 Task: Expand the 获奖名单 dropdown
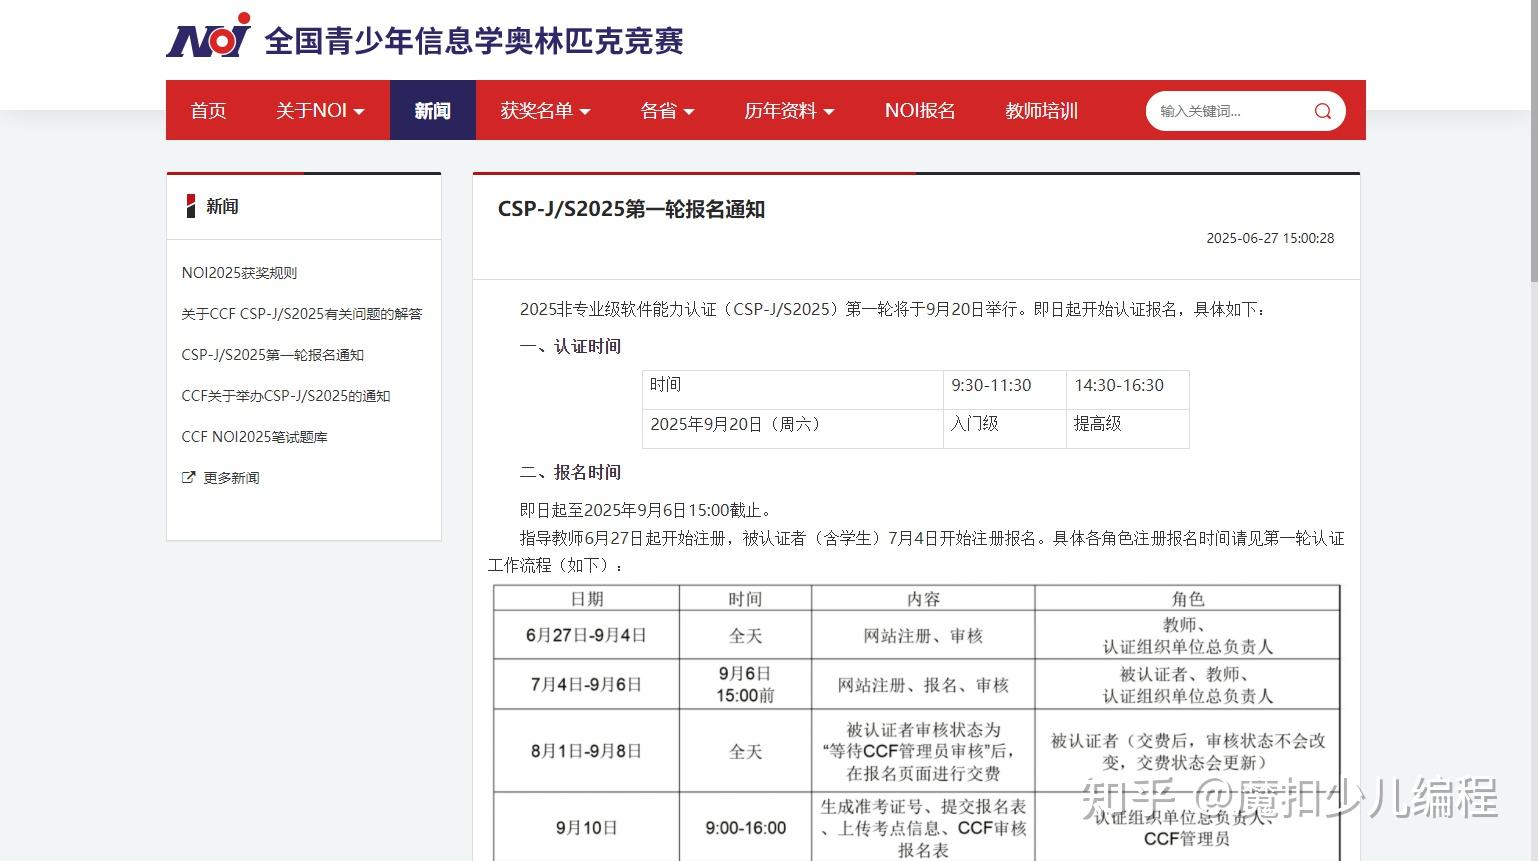[x=545, y=111]
